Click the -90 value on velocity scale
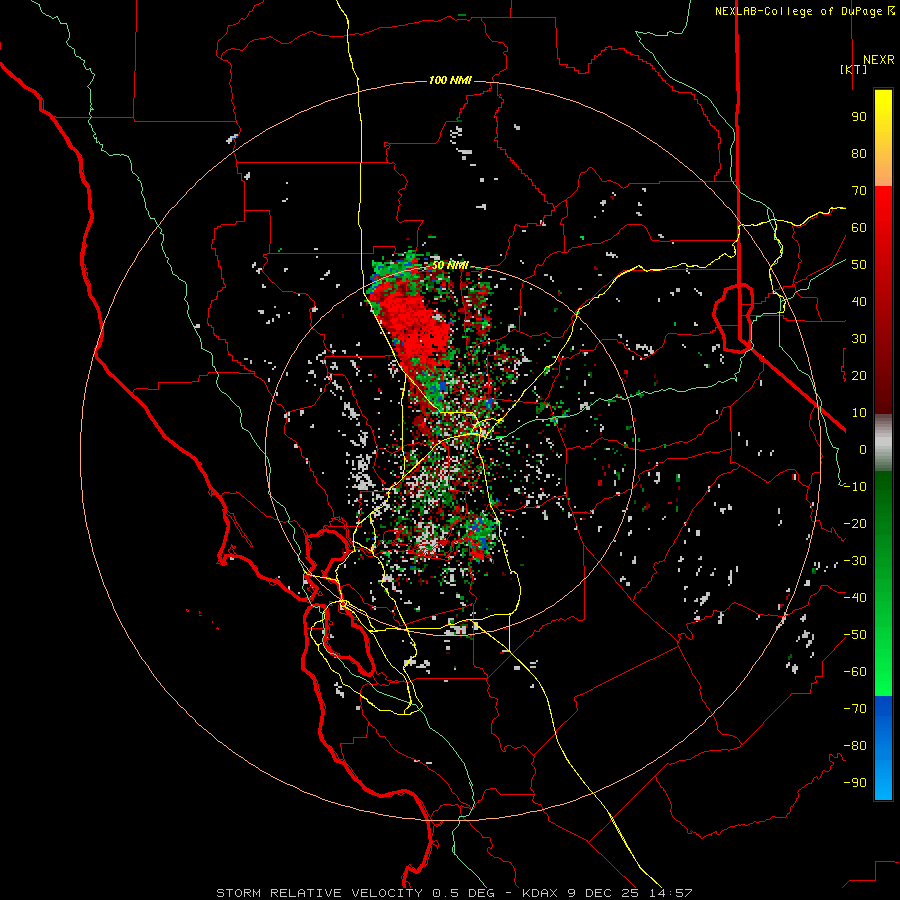Viewport: 900px width, 900px height. pyautogui.click(x=855, y=783)
